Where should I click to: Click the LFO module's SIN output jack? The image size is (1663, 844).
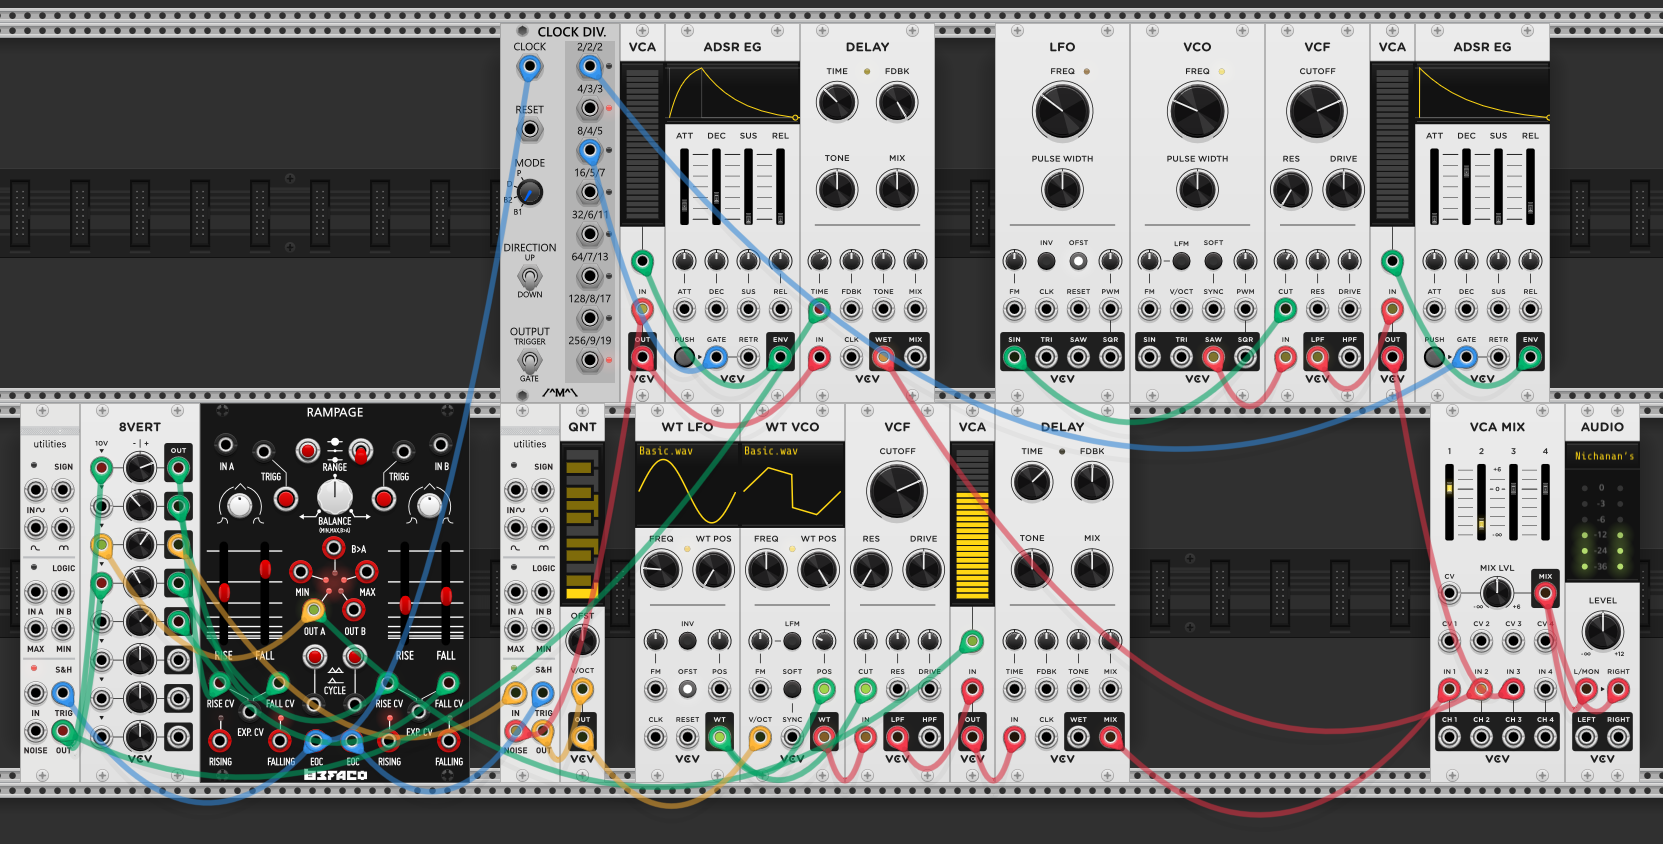click(x=1014, y=357)
